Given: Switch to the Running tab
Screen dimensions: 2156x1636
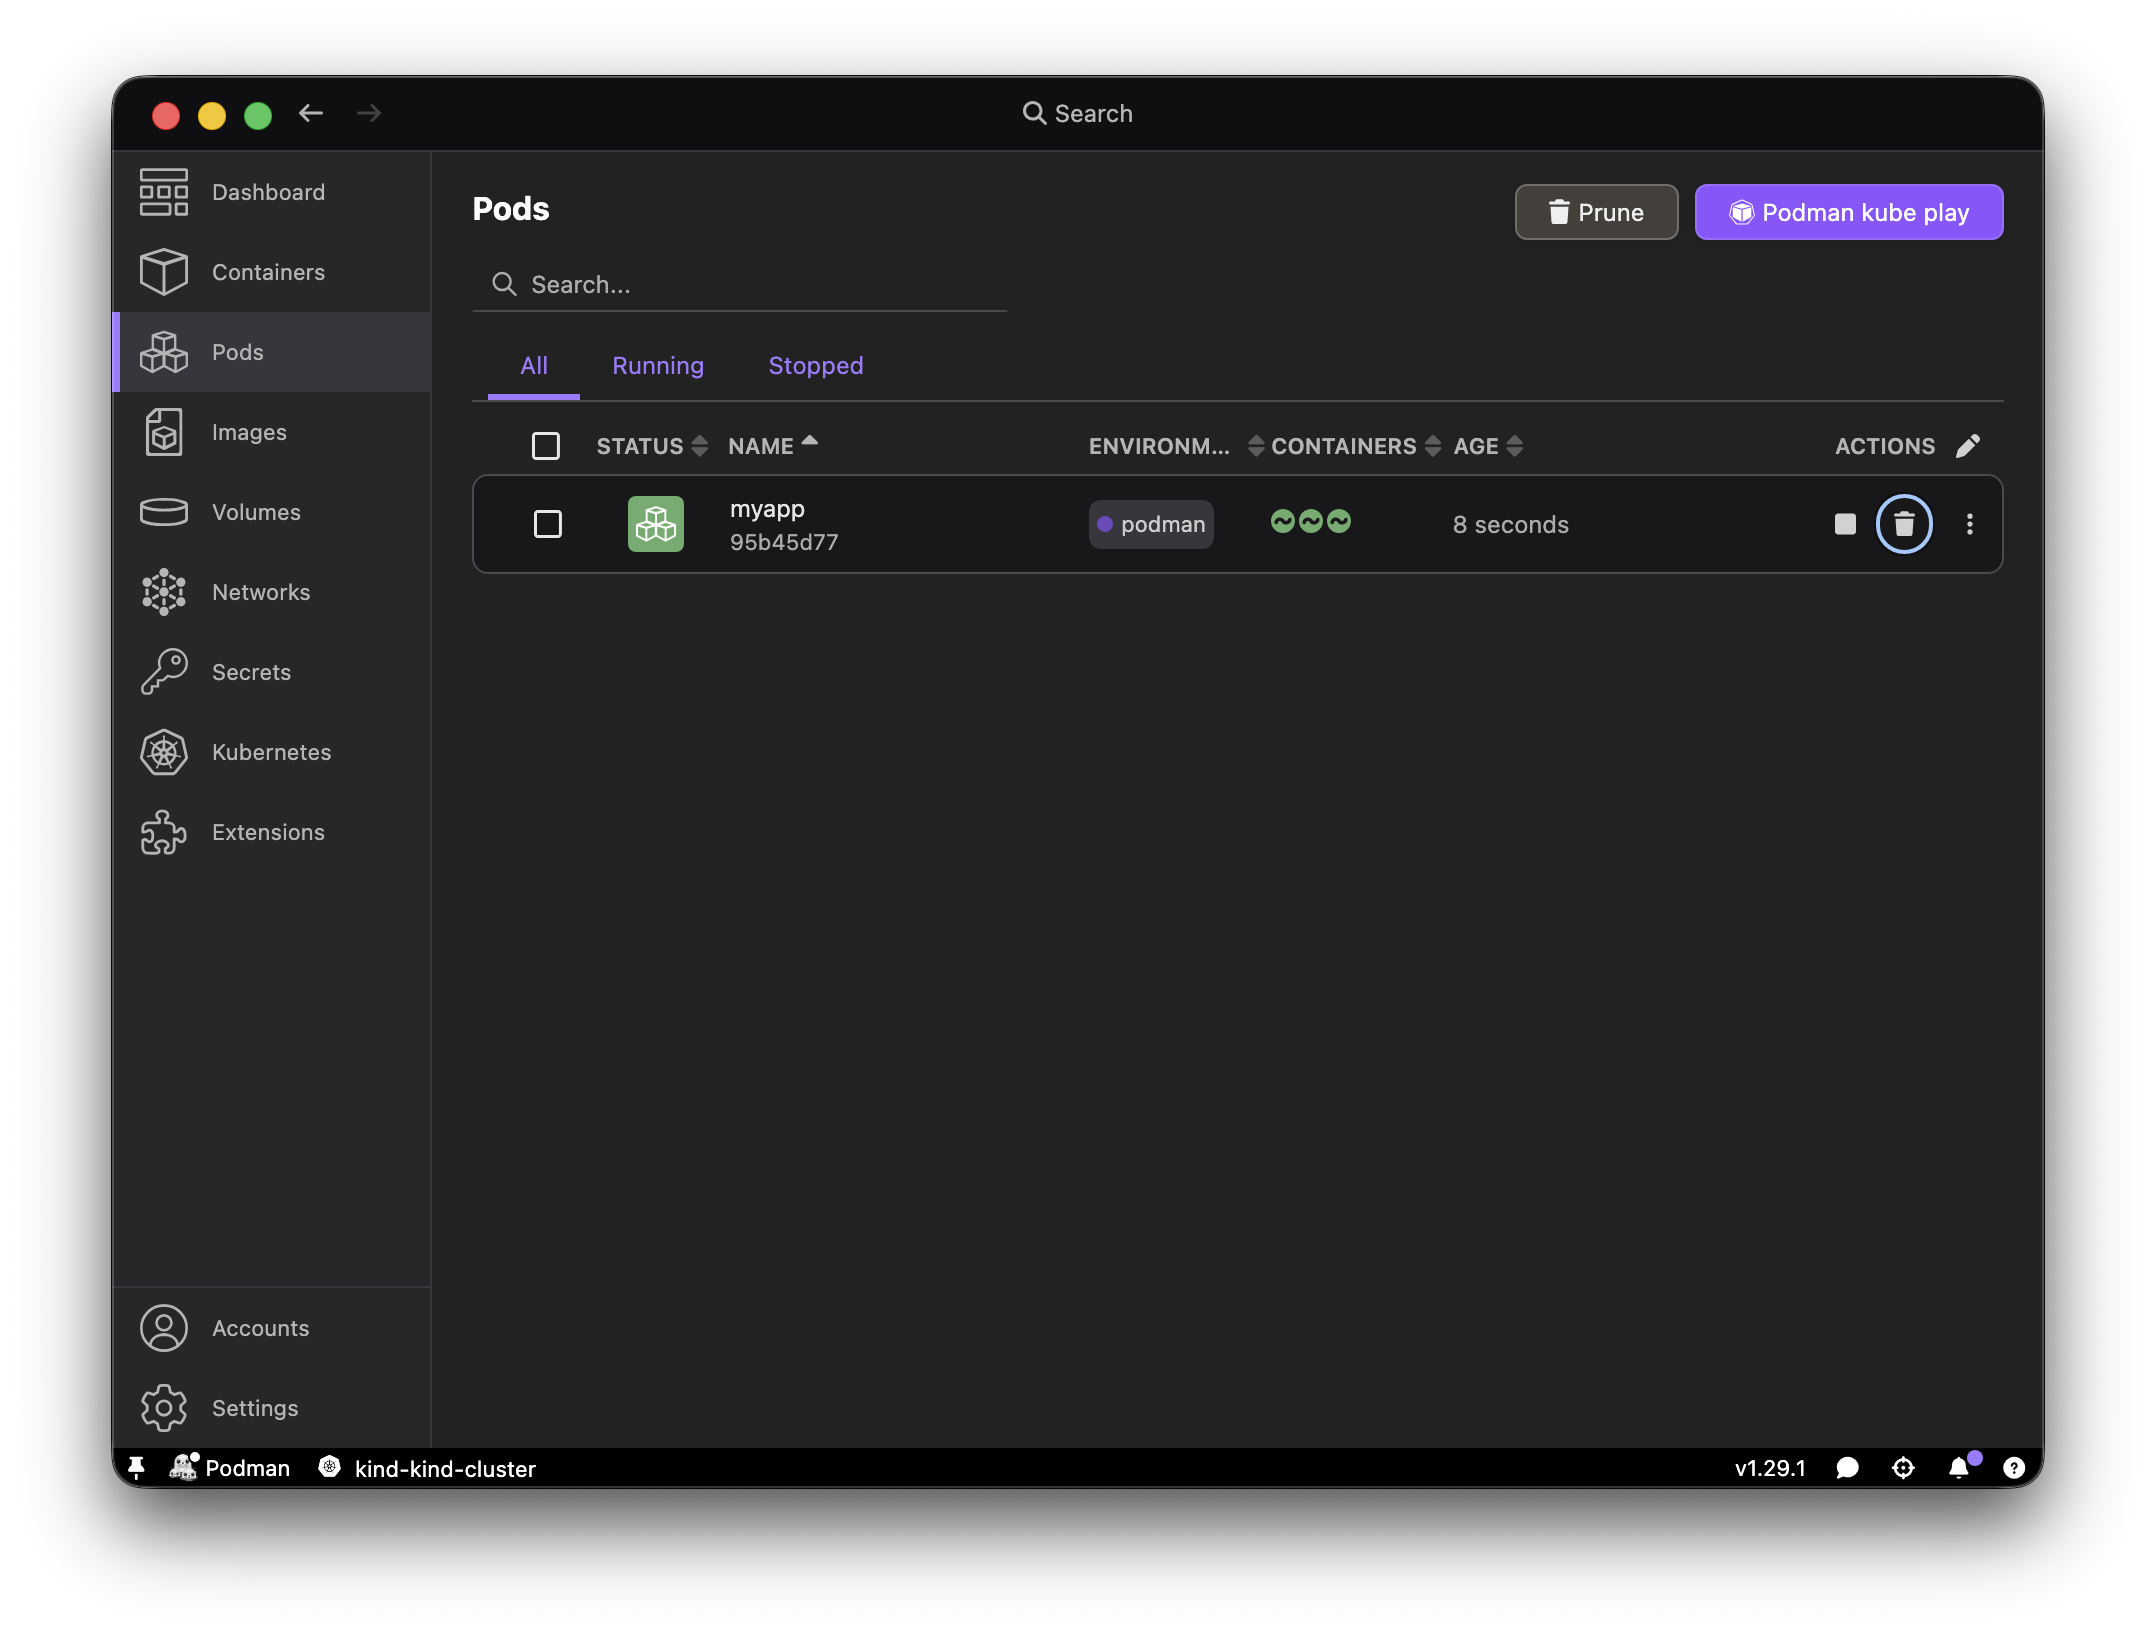Looking at the screenshot, I should click(658, 366).
